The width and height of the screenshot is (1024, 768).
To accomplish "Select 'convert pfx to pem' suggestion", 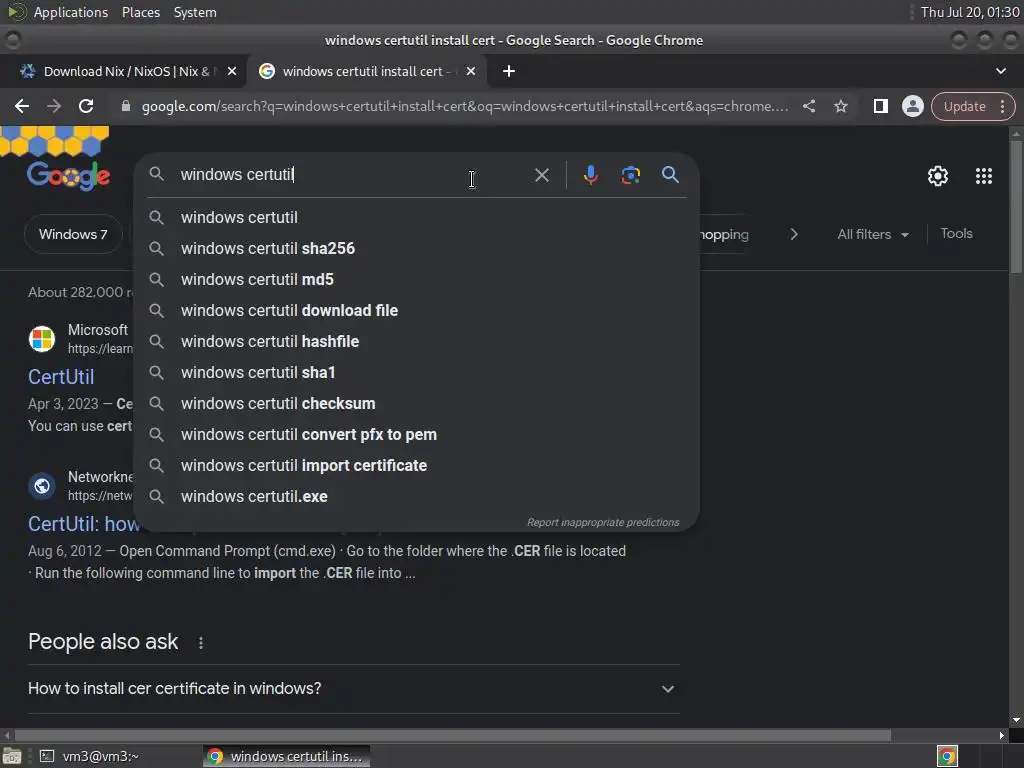I will pos(417,435).
